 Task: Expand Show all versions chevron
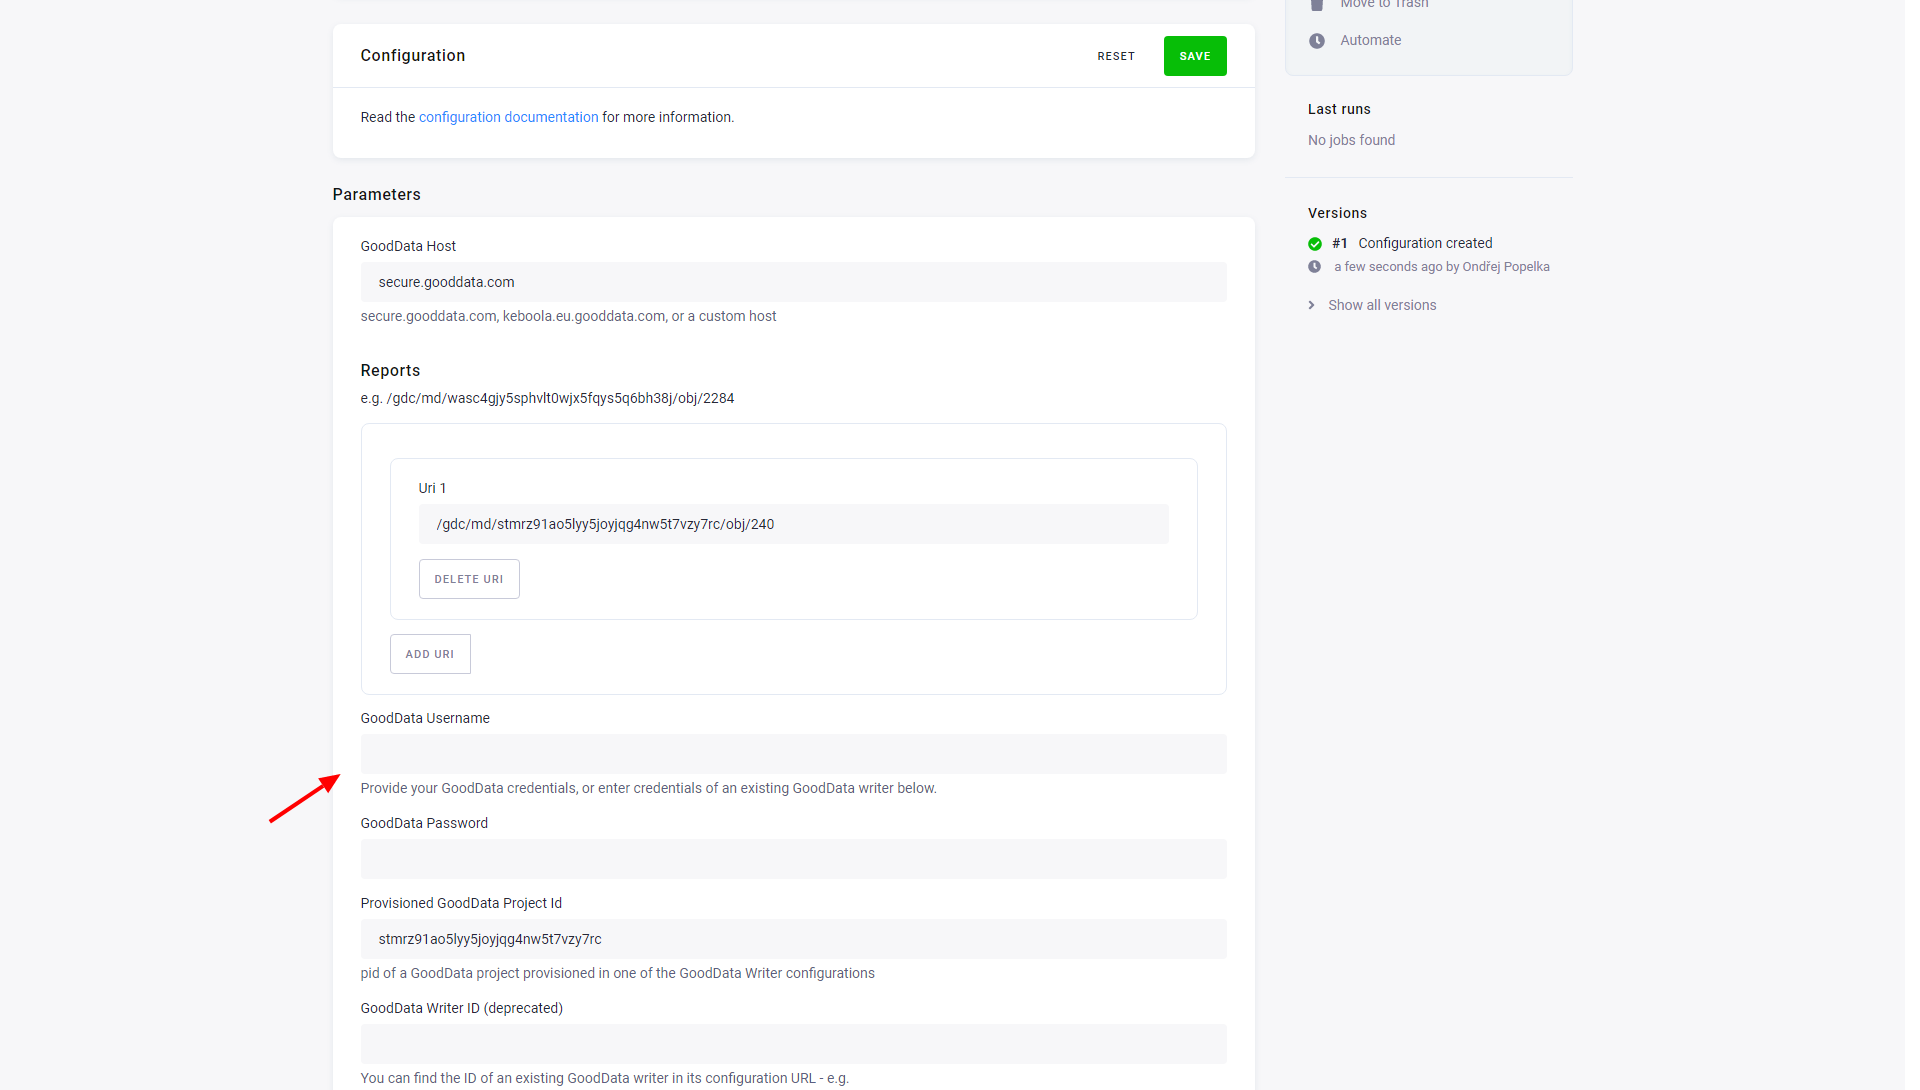1312,305
